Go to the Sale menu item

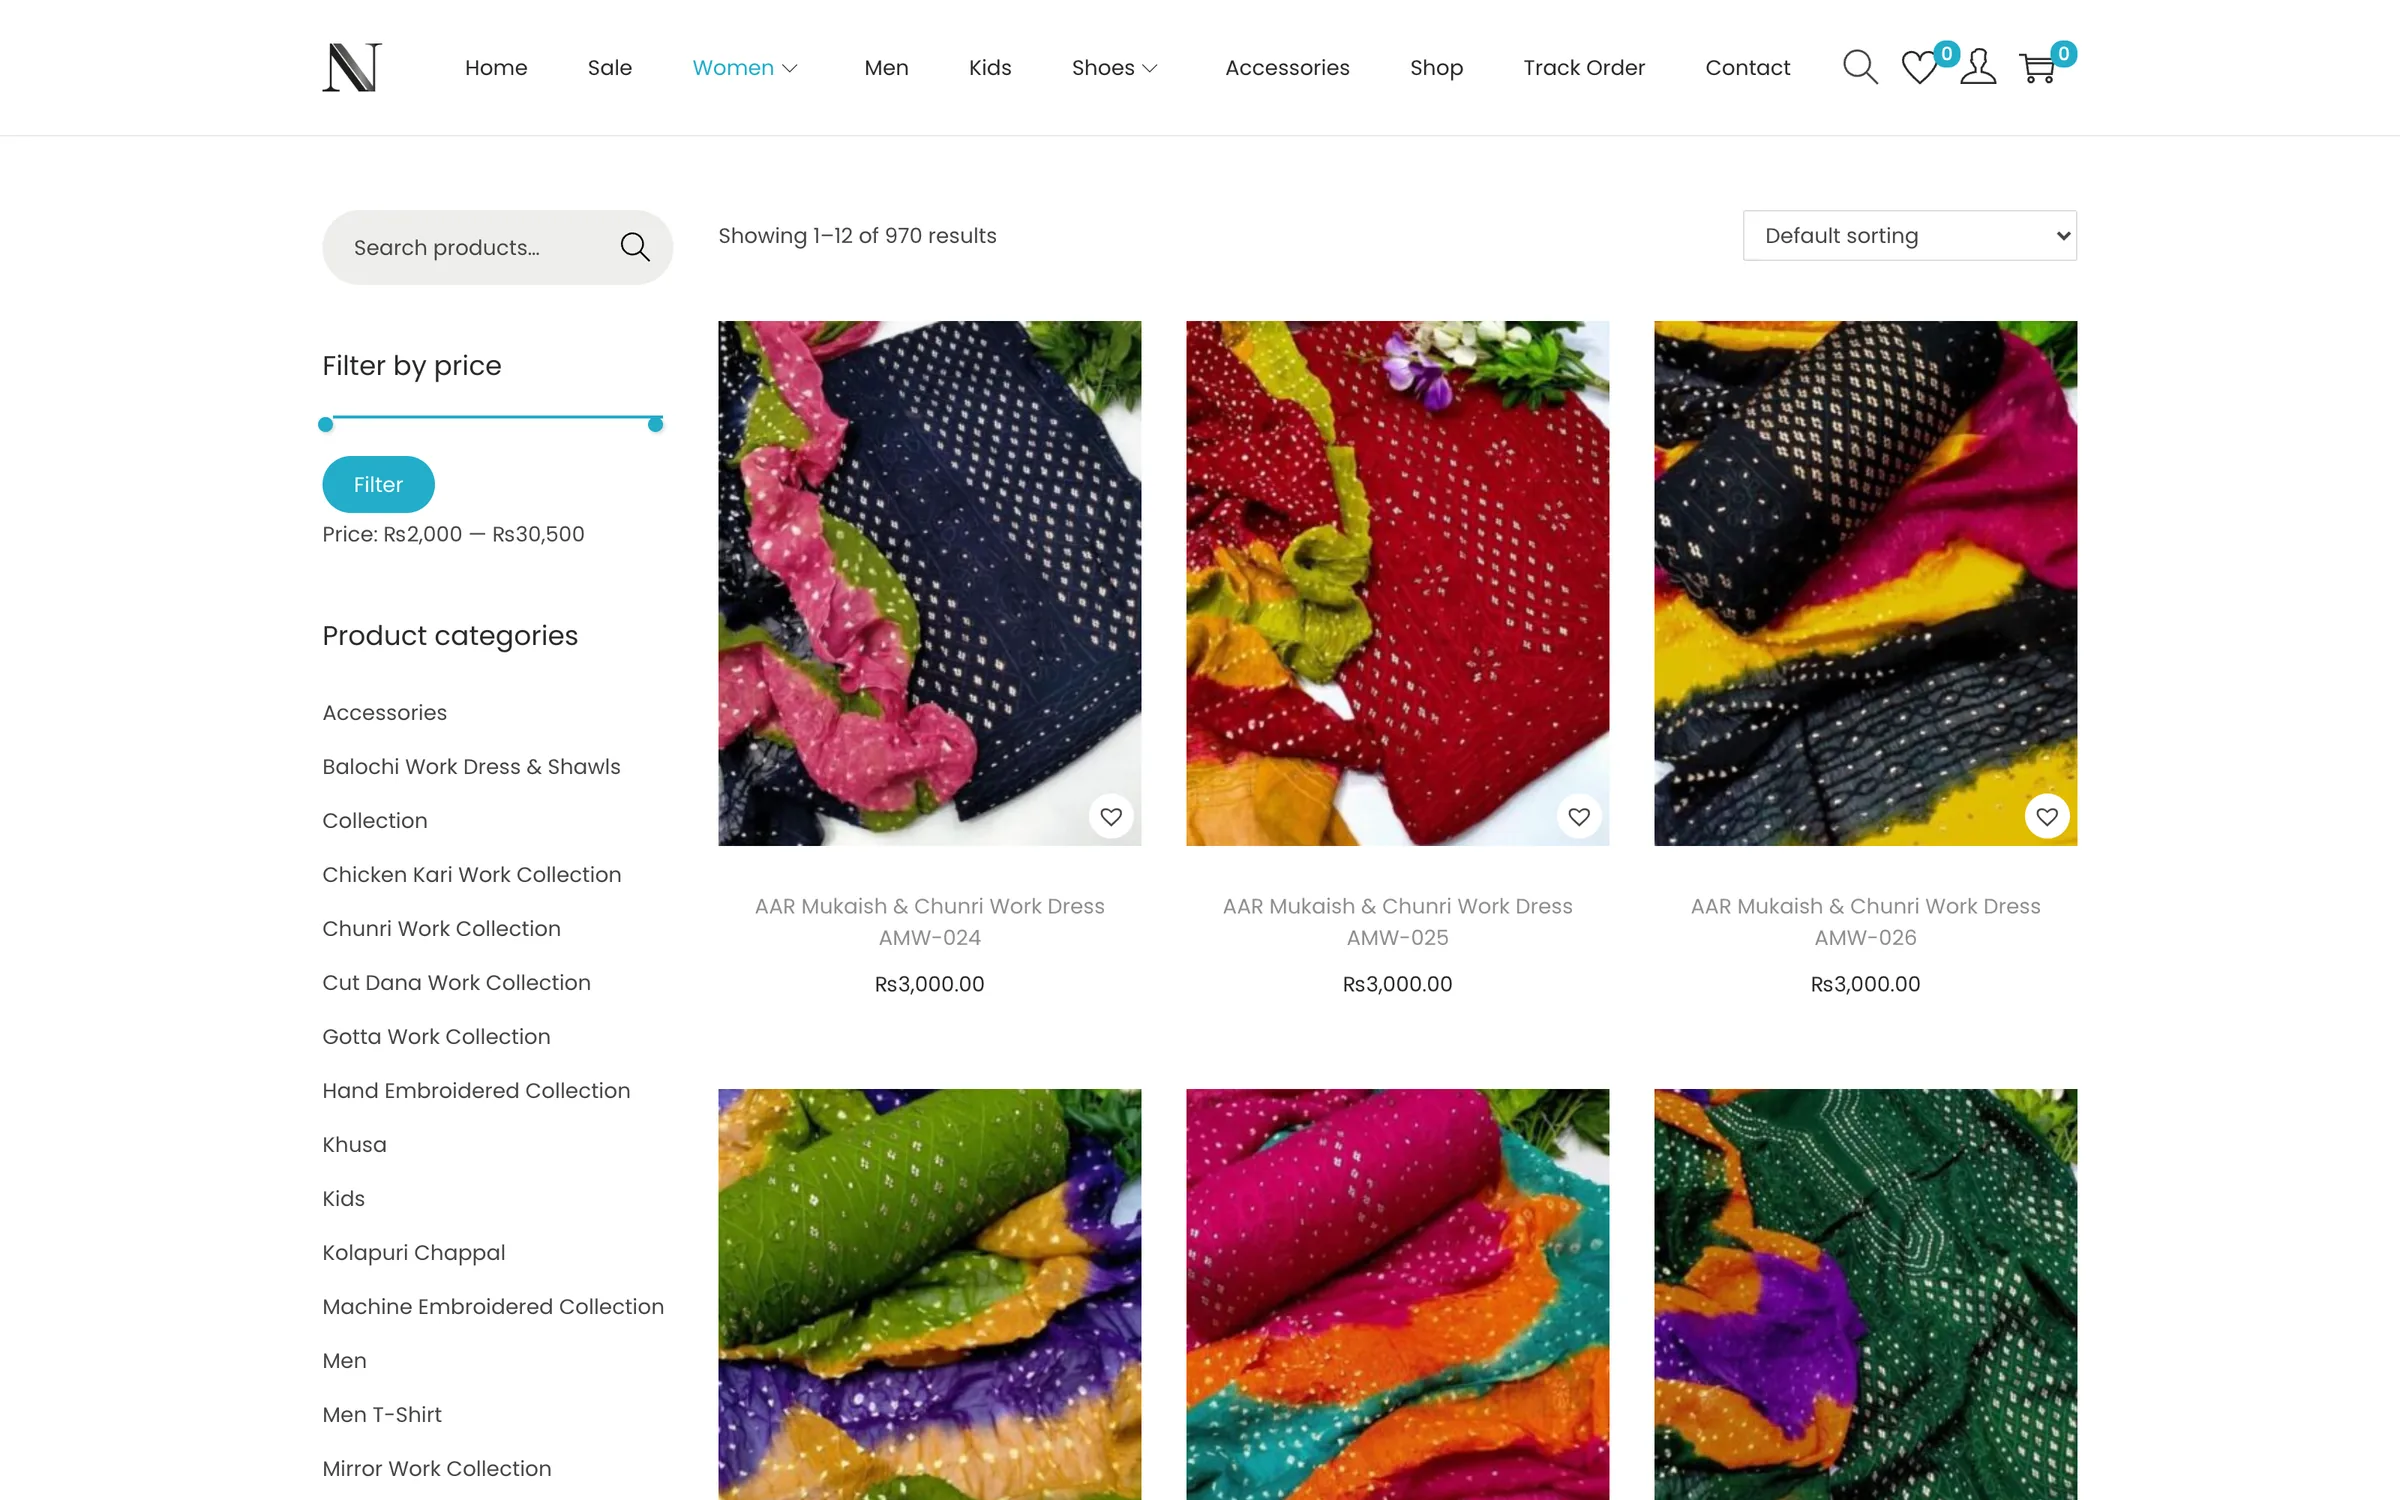click(610, 68)
